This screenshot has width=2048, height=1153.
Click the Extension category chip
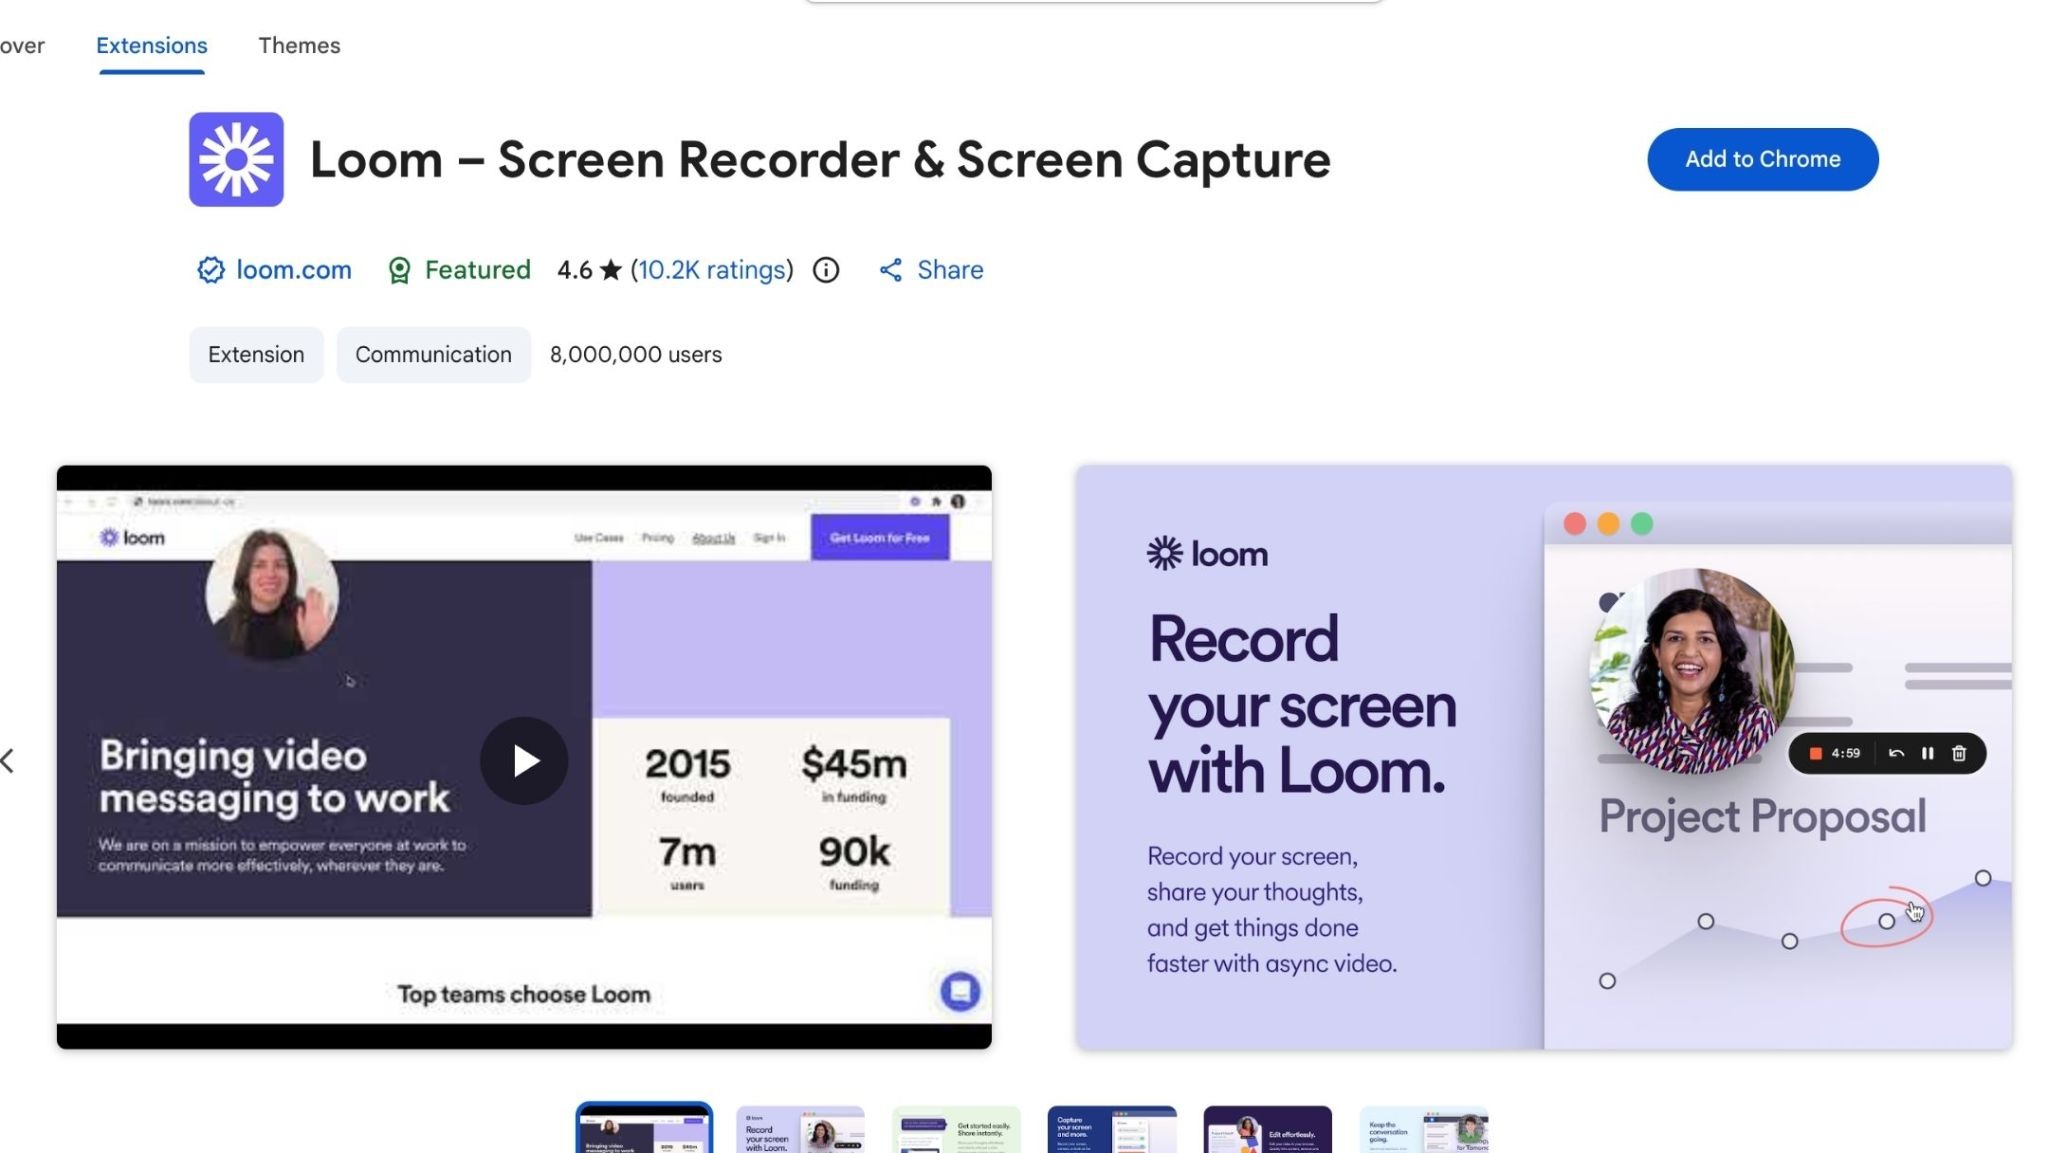coord(256,355)
